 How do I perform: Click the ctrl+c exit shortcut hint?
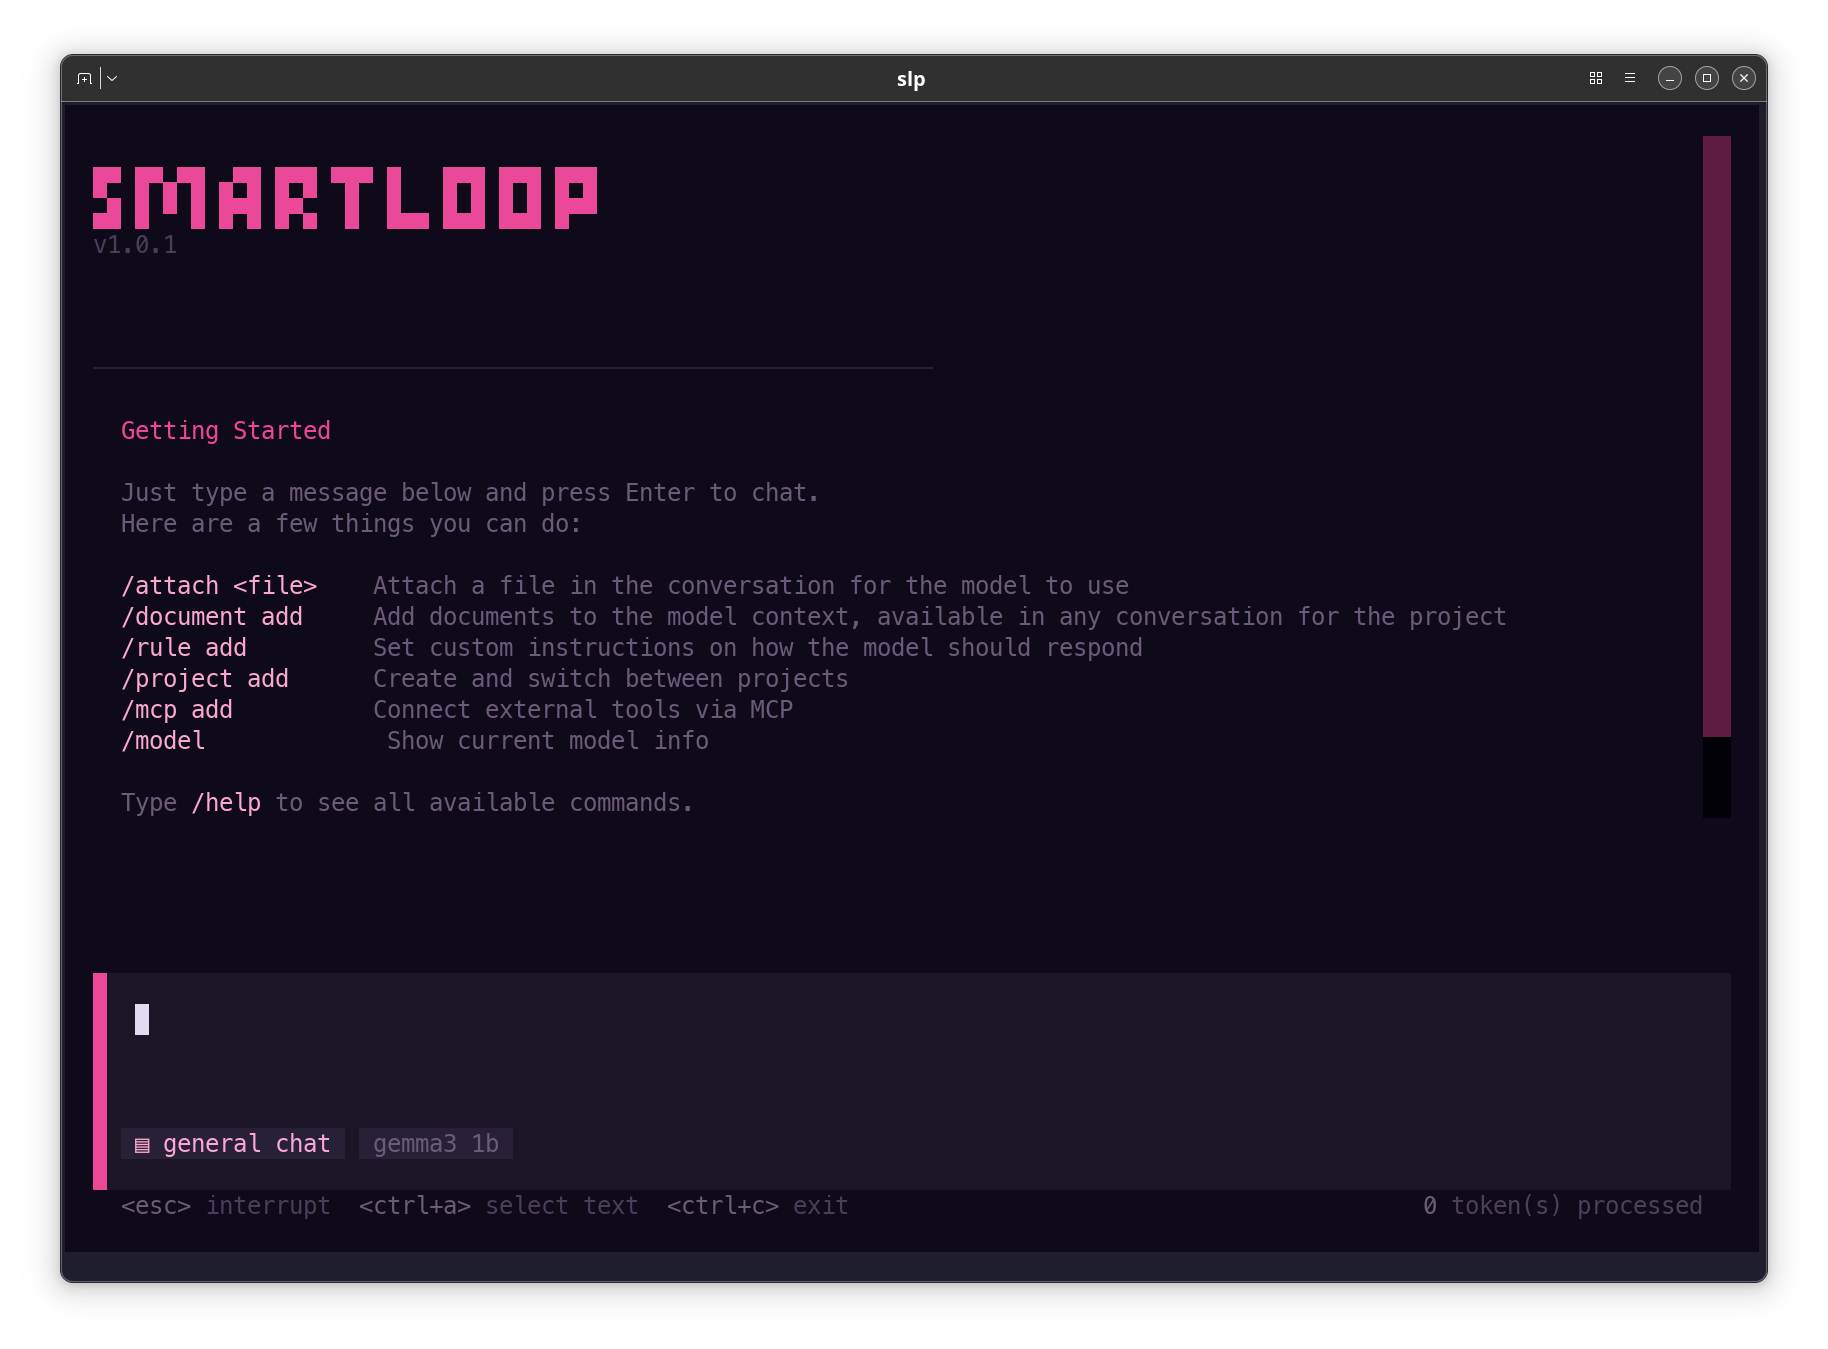(x=756, y=1205)
